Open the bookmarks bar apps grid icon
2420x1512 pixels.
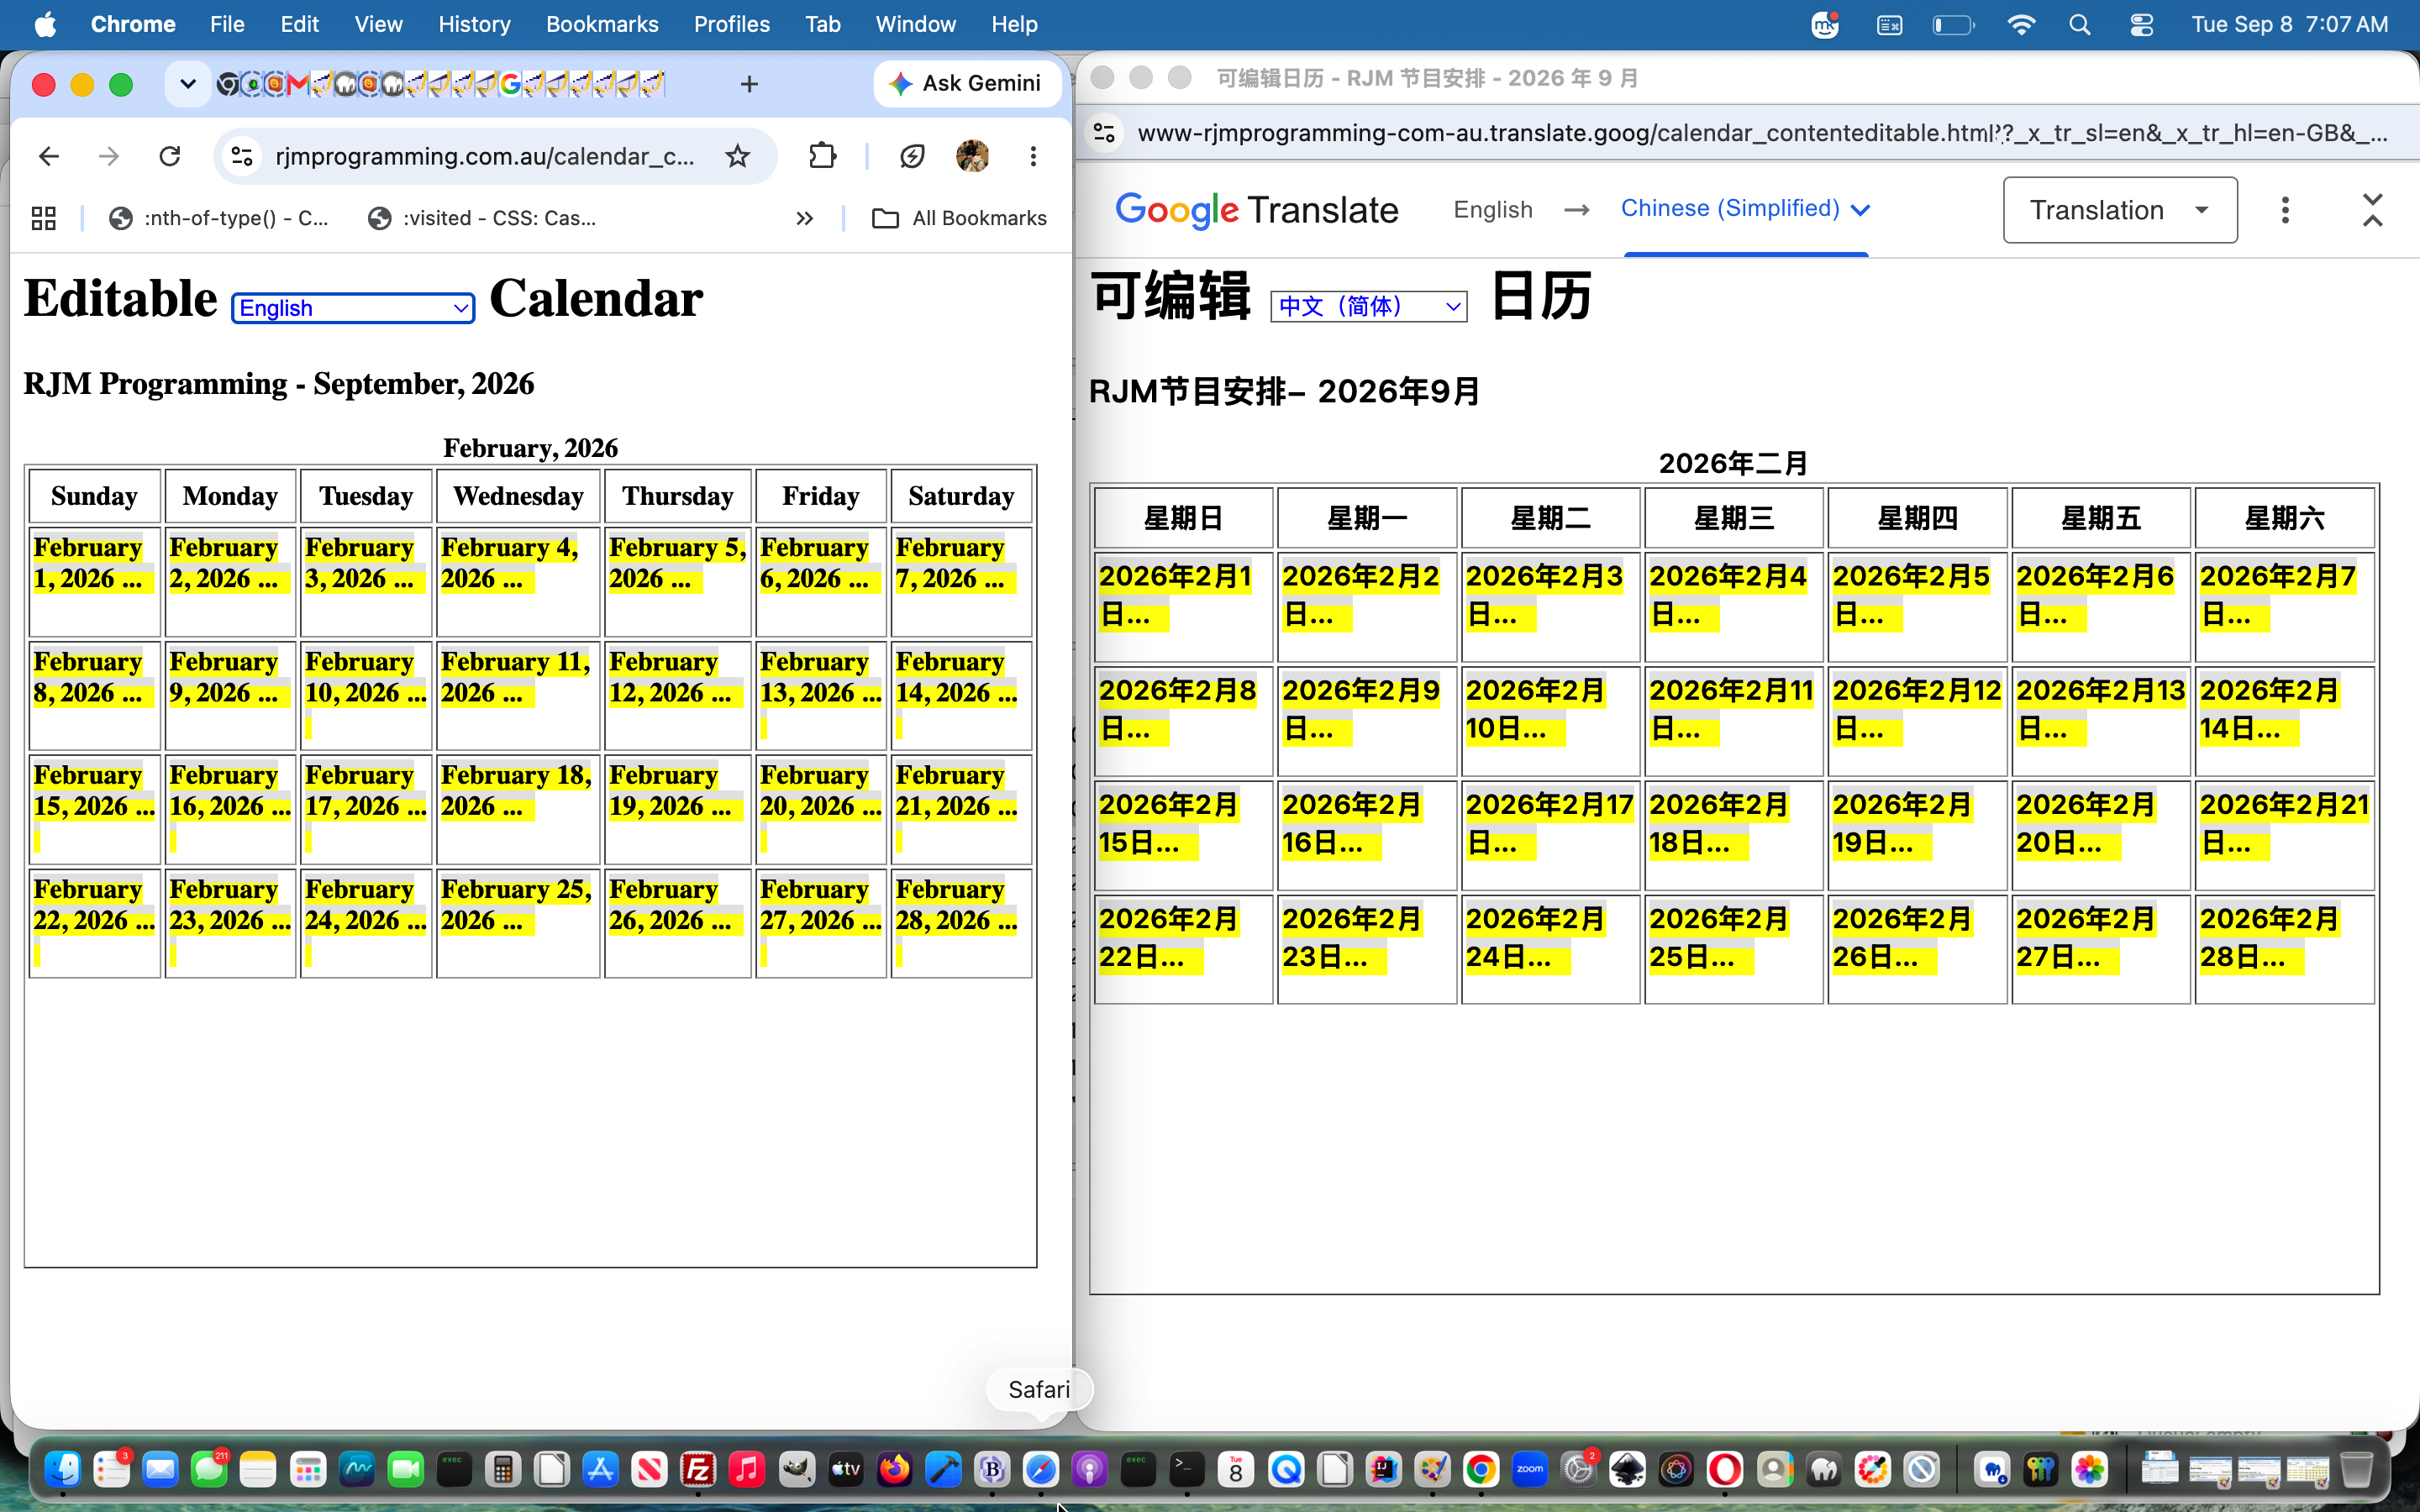point(44,218)
